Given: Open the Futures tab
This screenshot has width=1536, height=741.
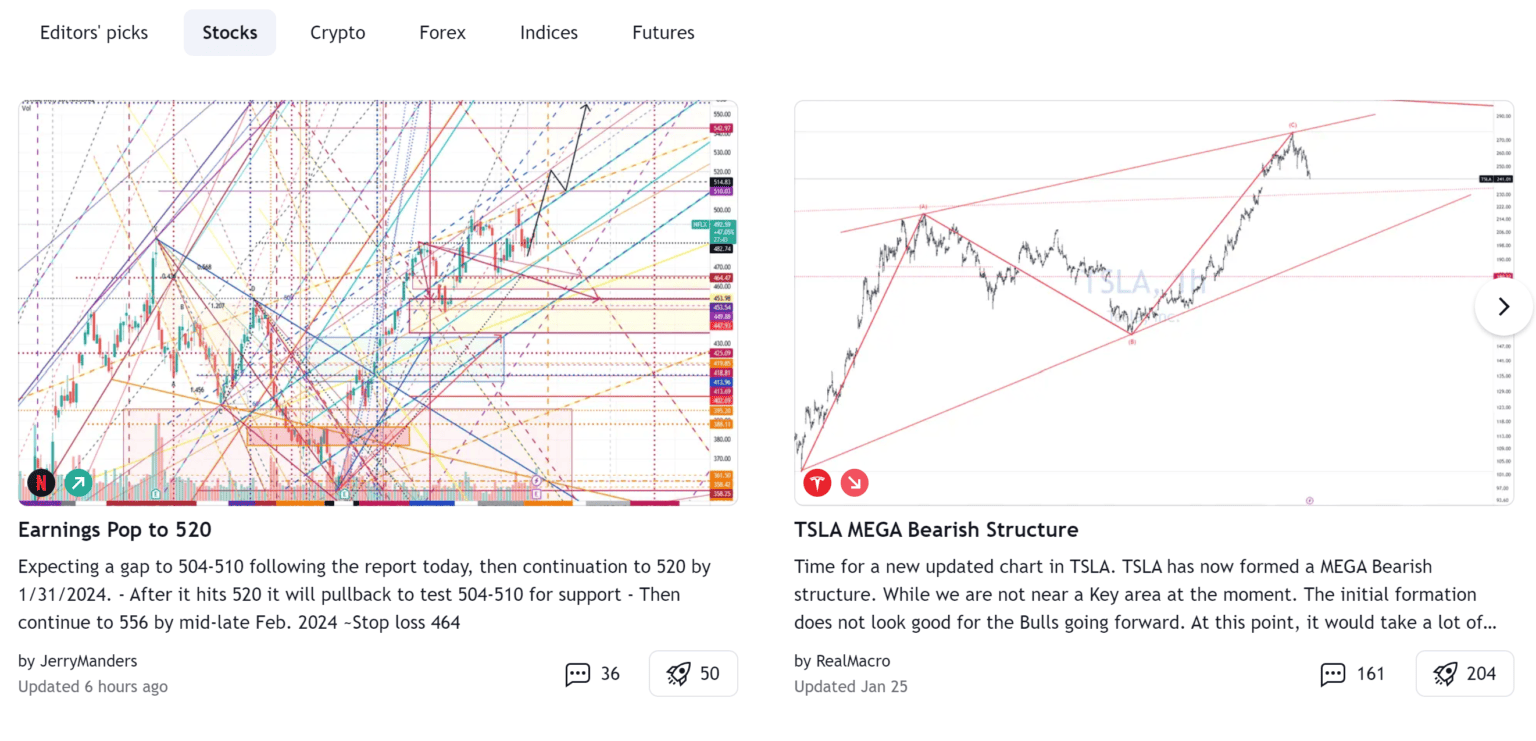Looking at the screenshot, I should pyautogui.click(x=663, y=32).
